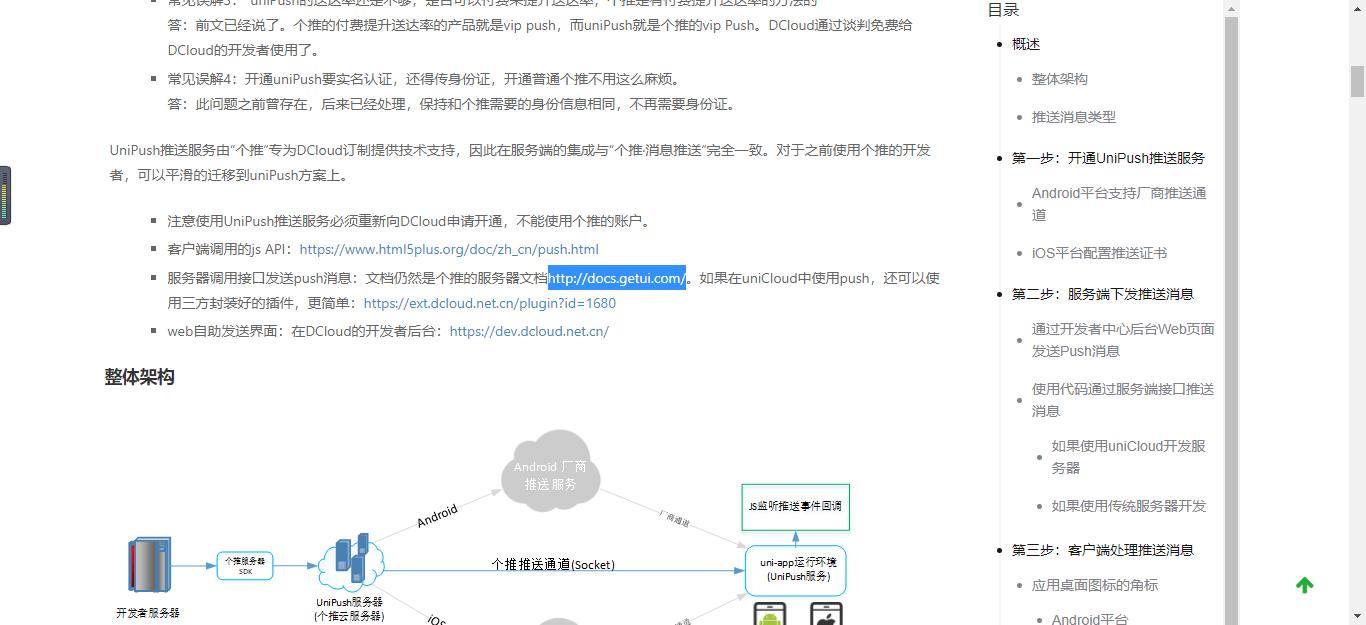Go to 概述 in the table of contents
Viewport: 1366px width, 625px height.
point(1026,44)
